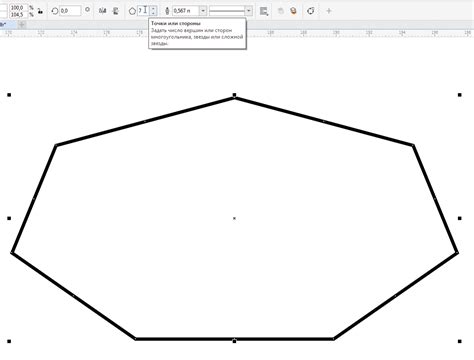Decrease polygon sides with down stepper arrow
The width and height of the screenshot is (474, 360).
click(153, 13)
